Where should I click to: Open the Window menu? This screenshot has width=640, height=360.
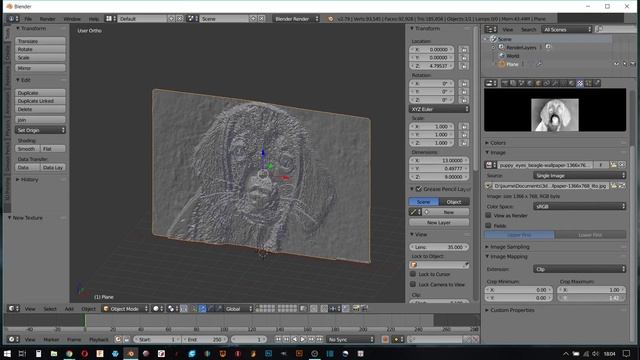(72, 19)
